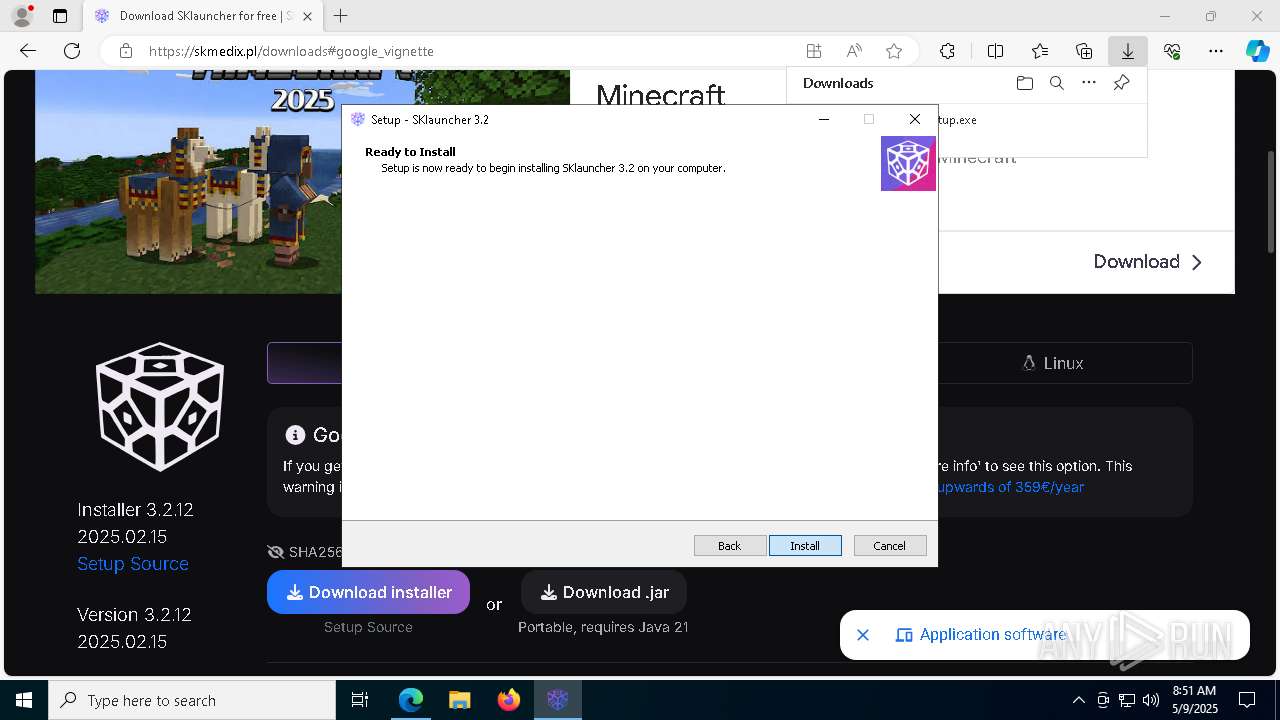Click the Minecraft 2025 llama image

189,181
